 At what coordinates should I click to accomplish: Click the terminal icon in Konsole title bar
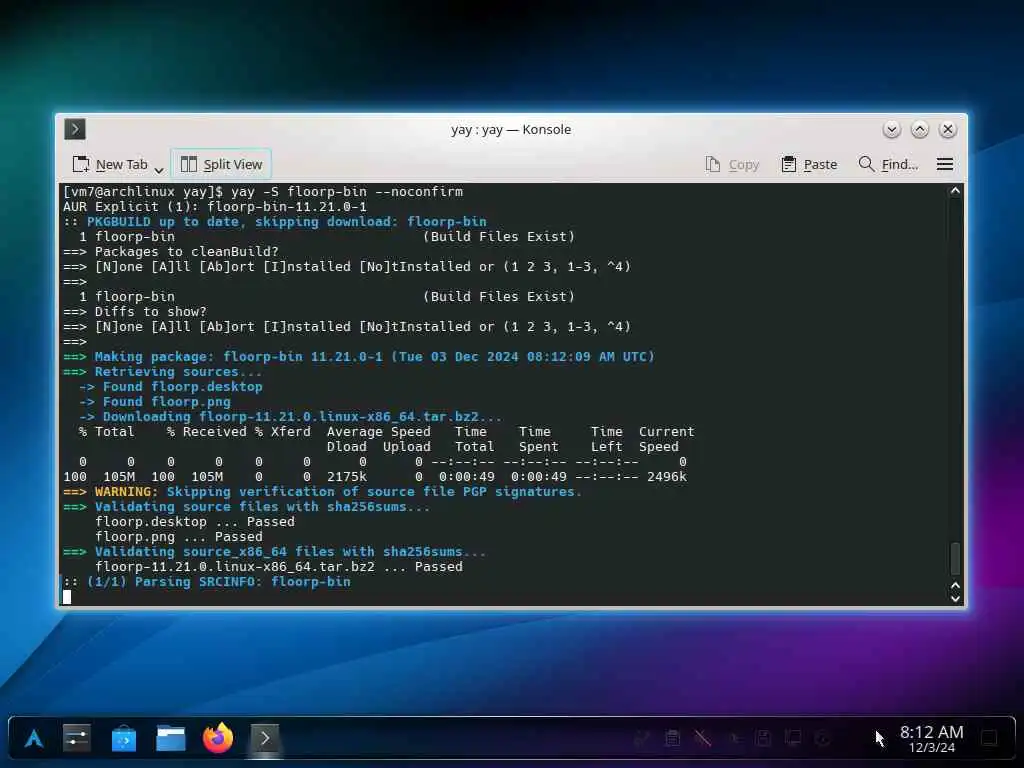75,129
